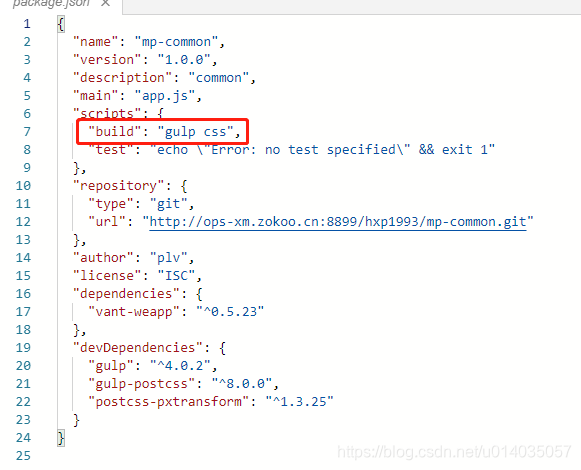Click the "test" key on line 8

pos(111,149)
